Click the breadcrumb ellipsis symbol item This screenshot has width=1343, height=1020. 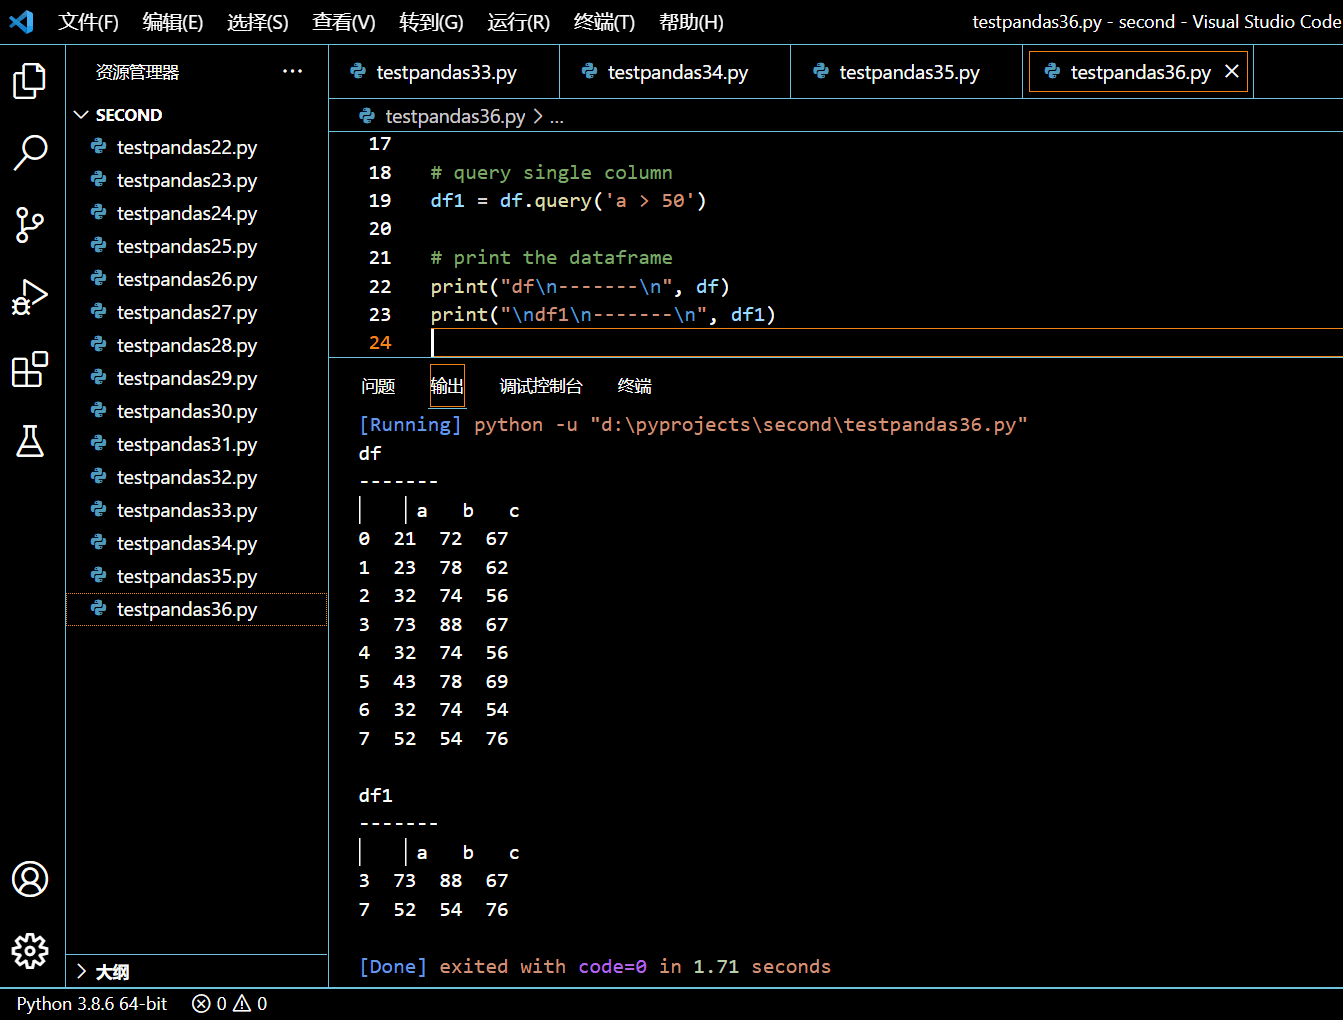557,118
